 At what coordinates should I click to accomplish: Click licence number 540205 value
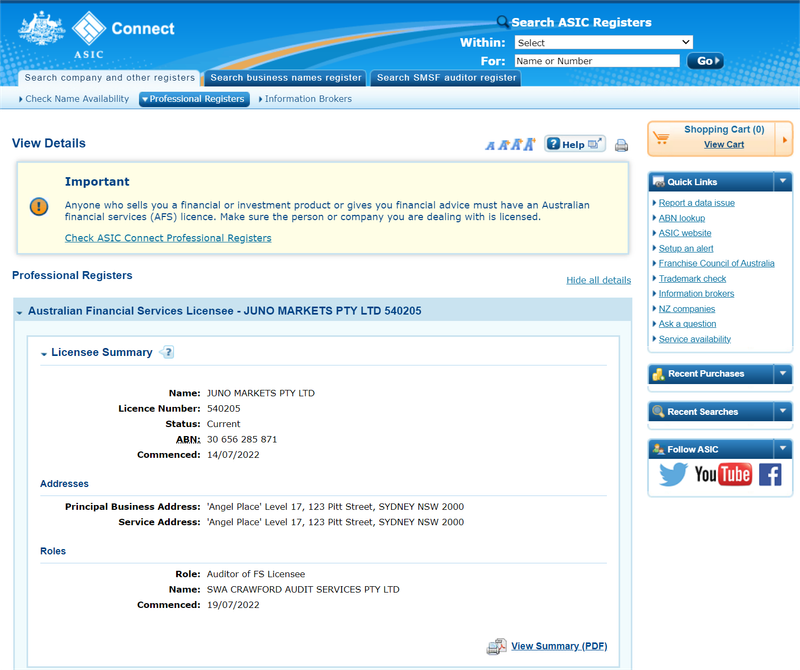223,409
